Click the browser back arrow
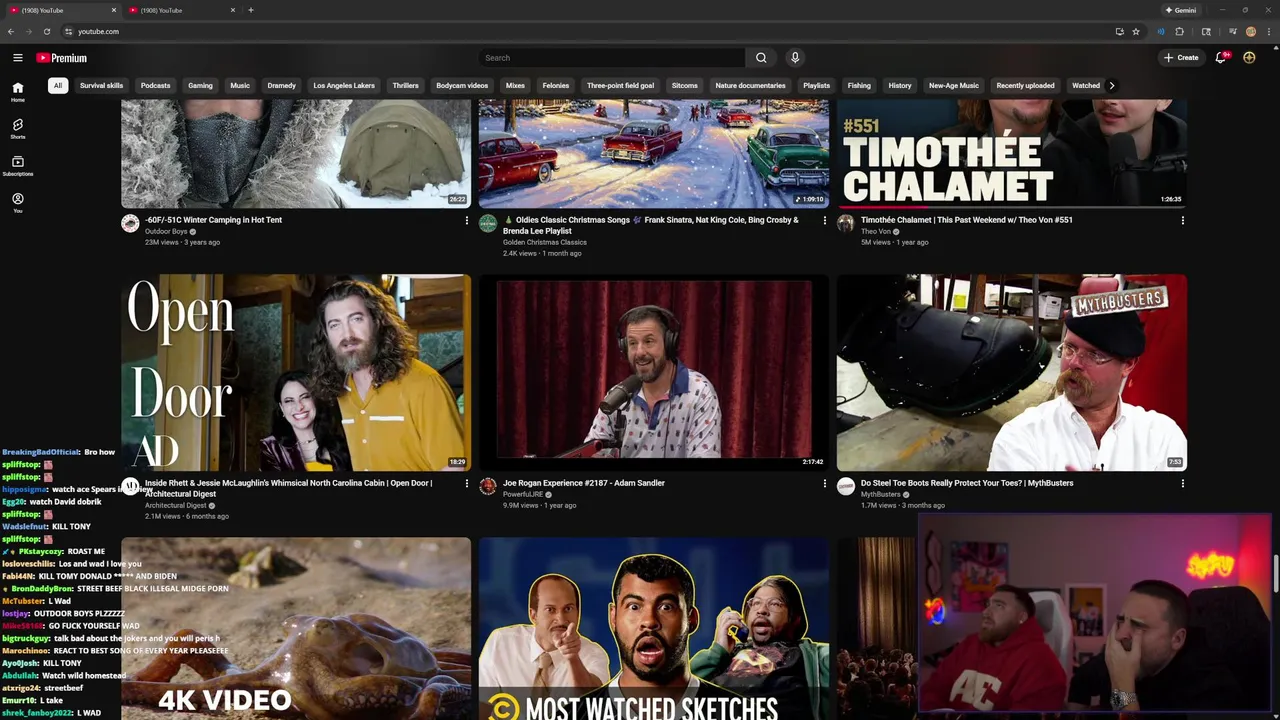The height and width of the screenshot is (720, 1280). 11,31
